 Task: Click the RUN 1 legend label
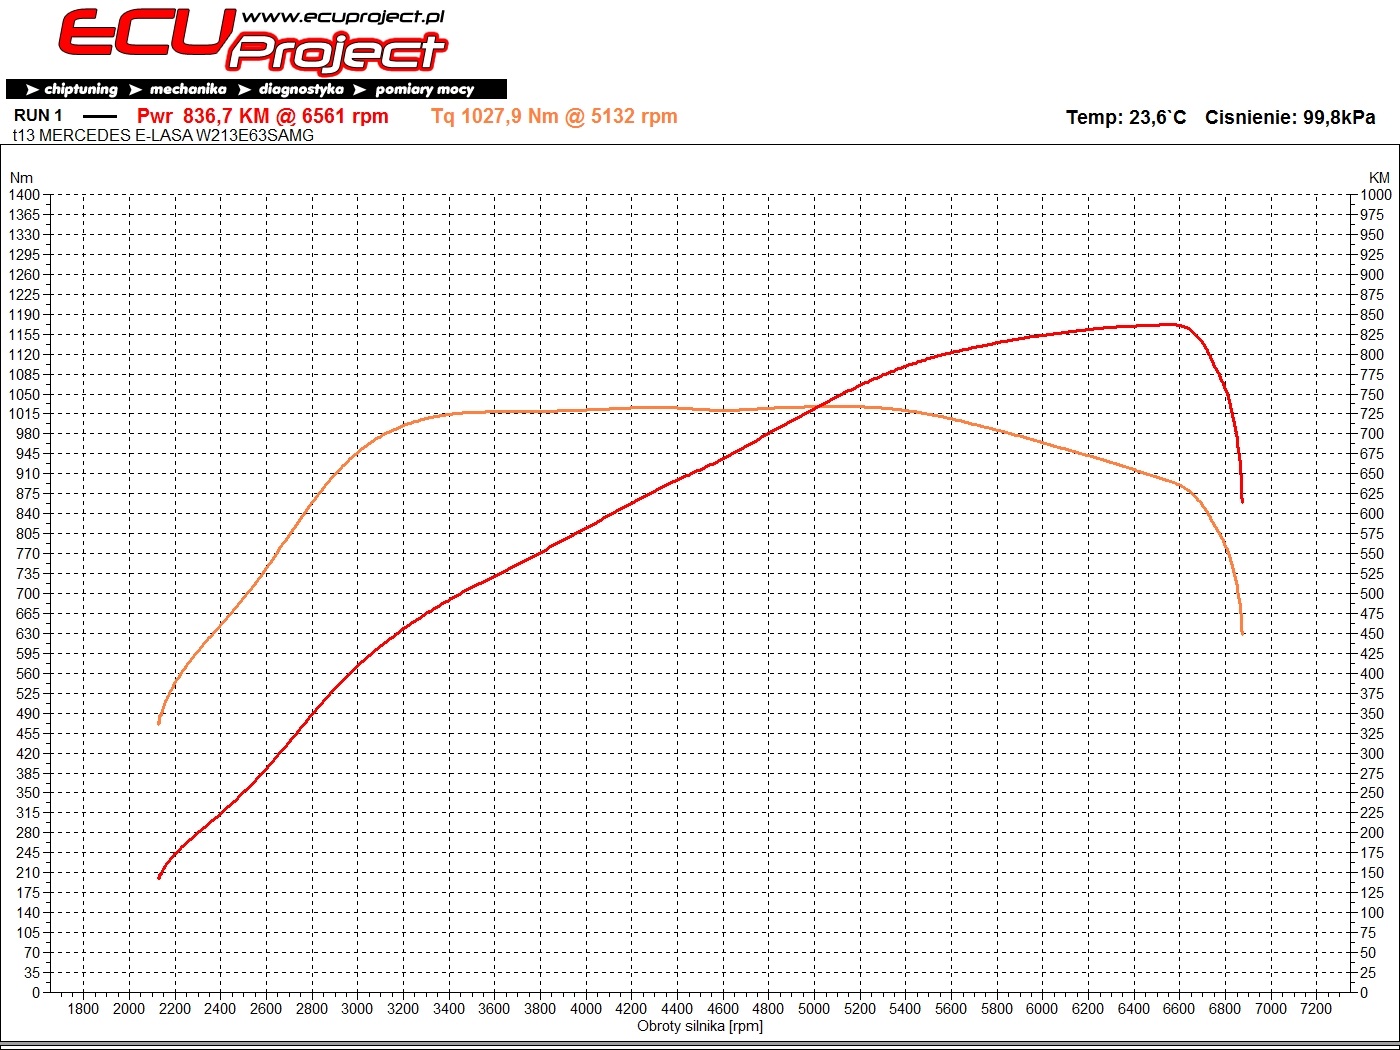point(38,116)
